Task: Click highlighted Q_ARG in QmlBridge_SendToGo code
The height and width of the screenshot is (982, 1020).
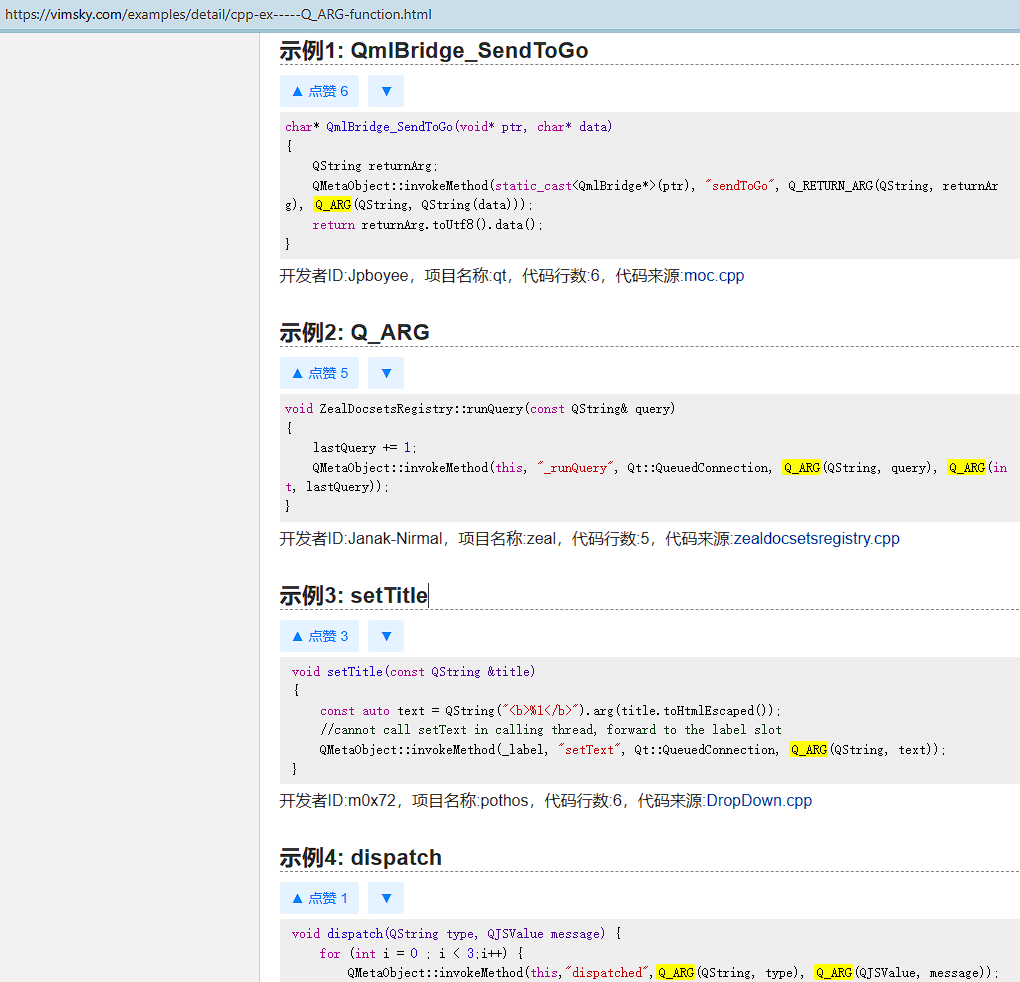Action: point(332,205)
